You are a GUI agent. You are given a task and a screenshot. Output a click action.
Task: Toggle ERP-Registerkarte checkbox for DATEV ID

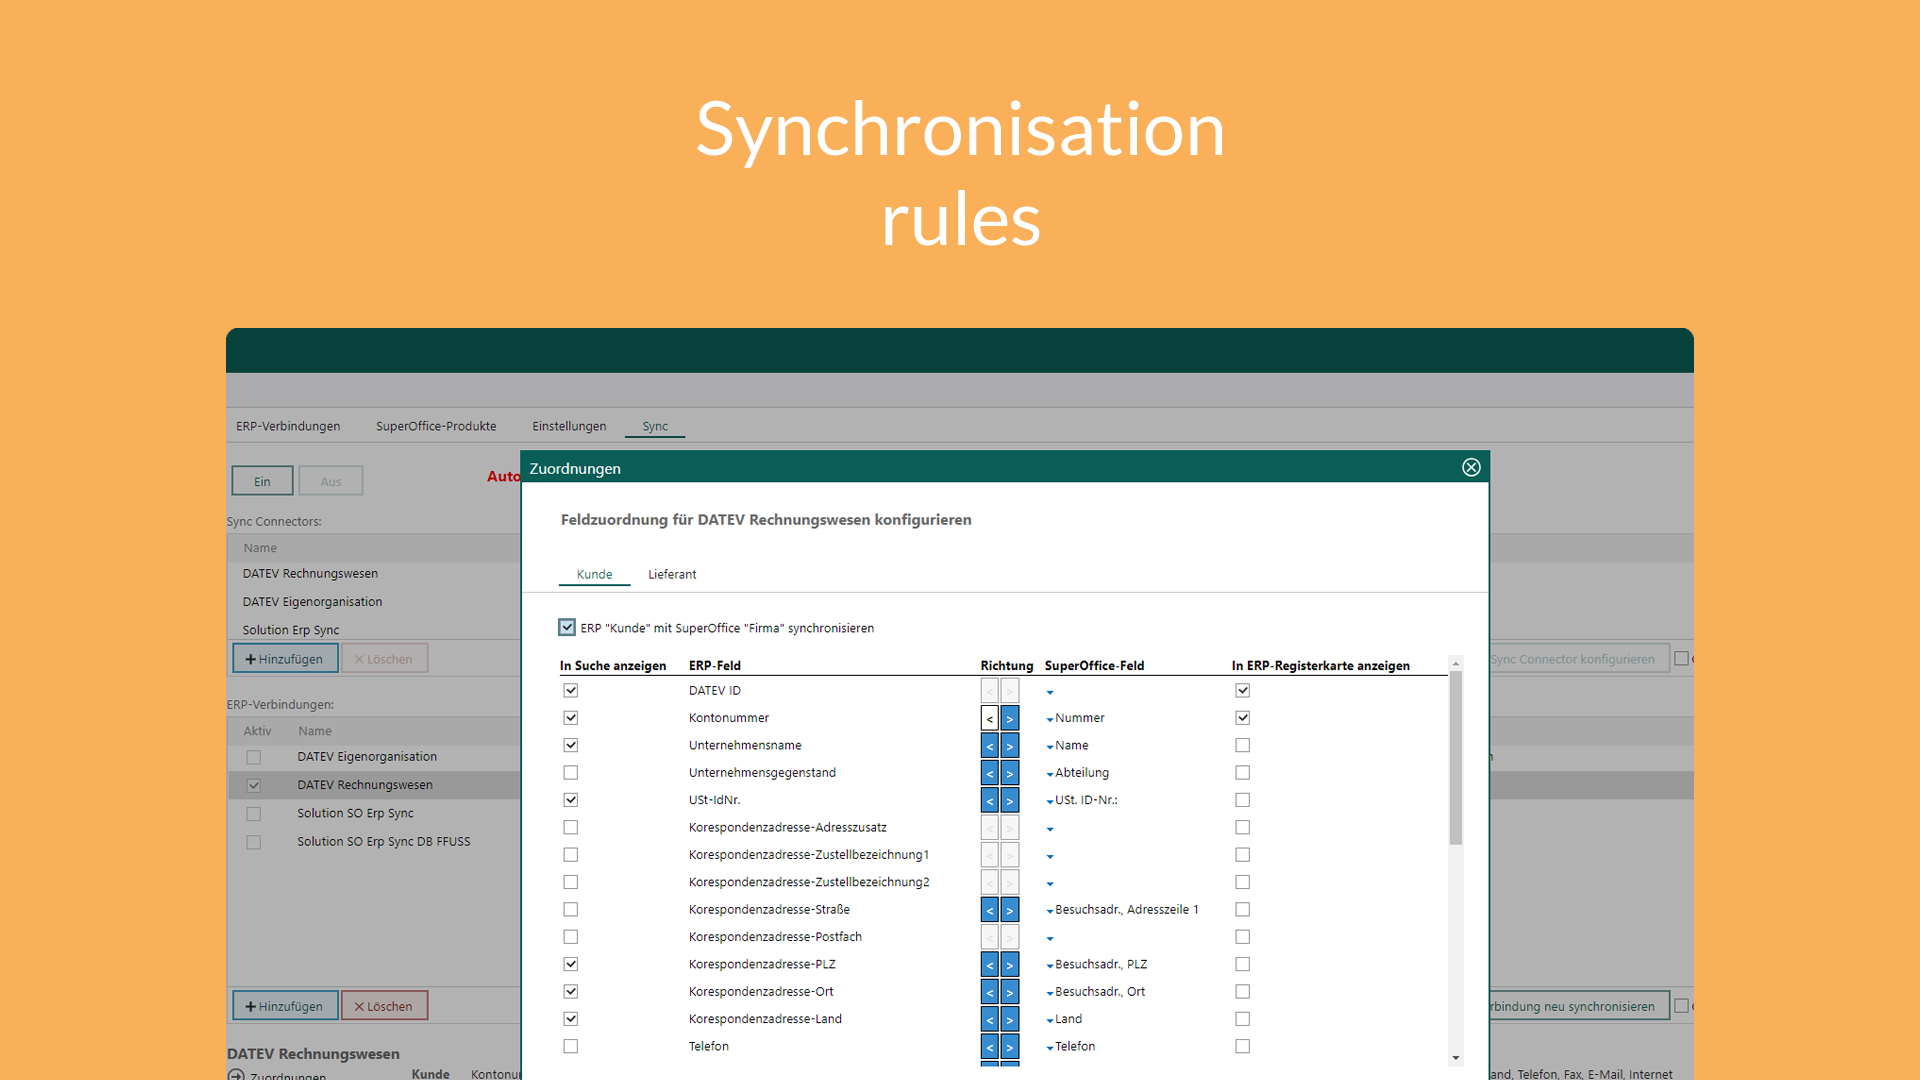point(1243,690)
